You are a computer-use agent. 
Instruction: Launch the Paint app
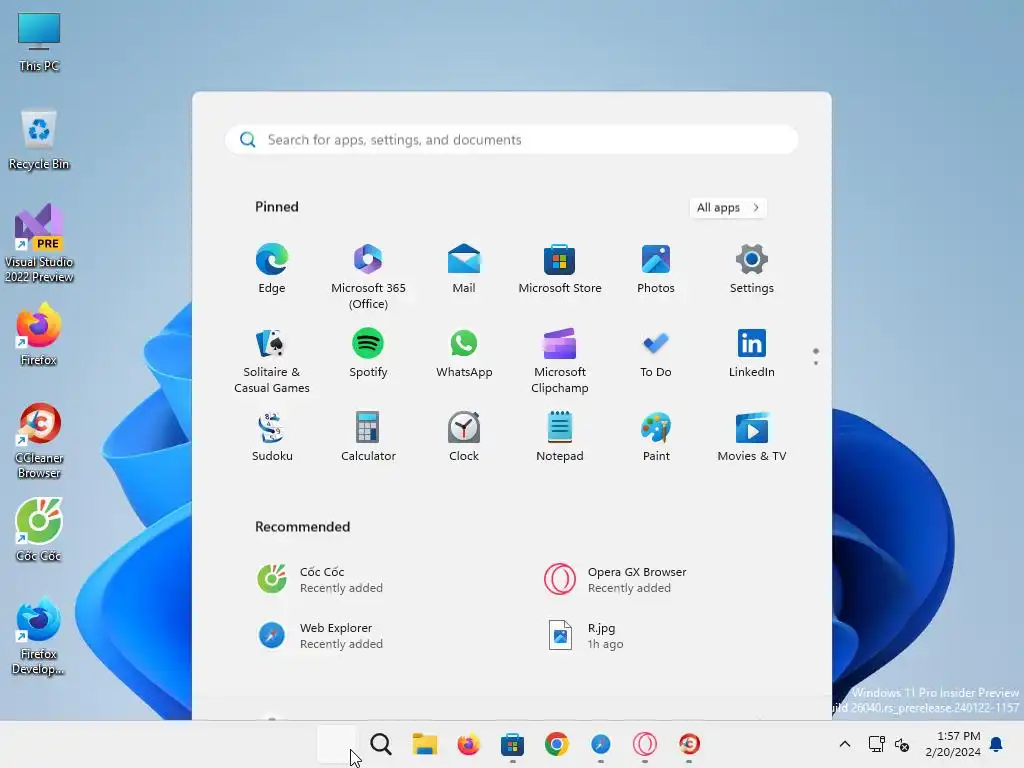(x=656, y=437)
